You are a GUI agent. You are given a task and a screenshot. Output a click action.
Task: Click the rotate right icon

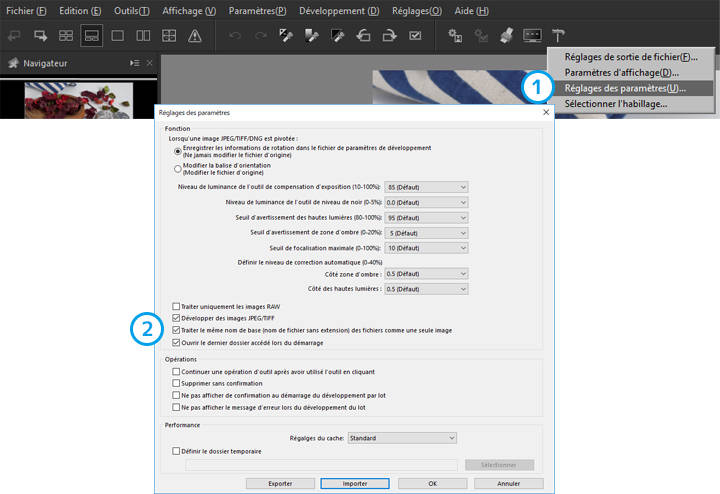coord(389,36)
